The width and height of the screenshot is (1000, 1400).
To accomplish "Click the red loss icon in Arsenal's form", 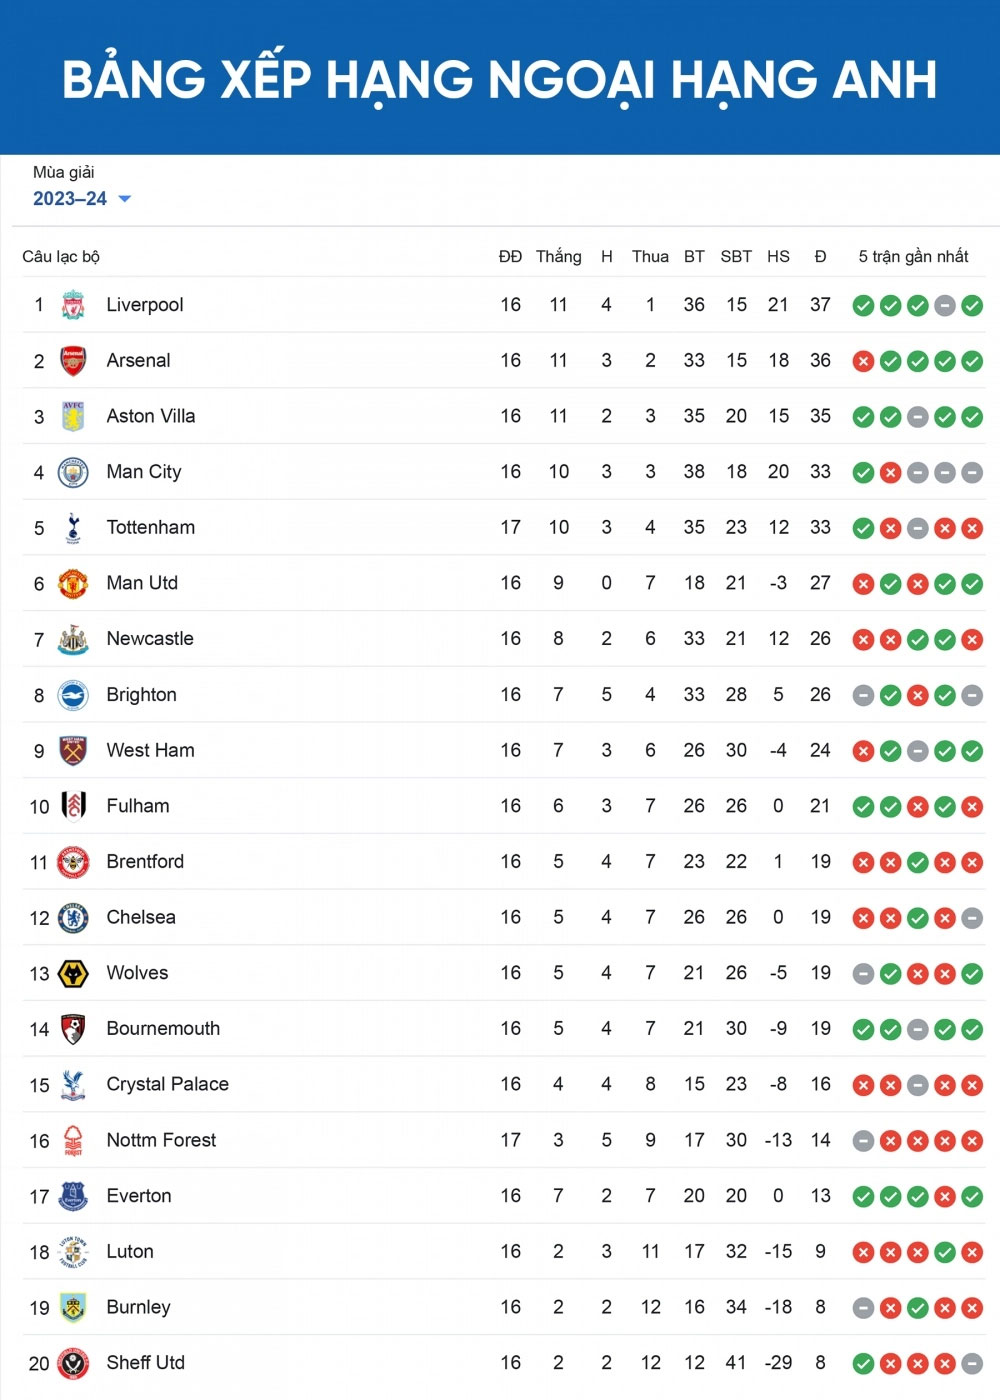I will [x=864, y=362].
